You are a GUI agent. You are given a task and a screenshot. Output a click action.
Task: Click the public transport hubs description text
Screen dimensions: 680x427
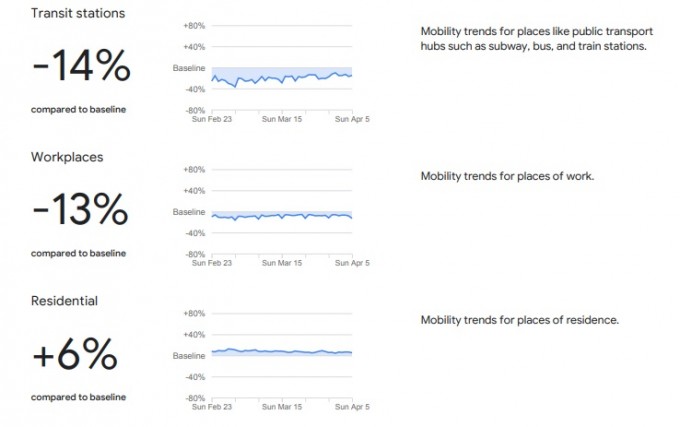pyautogui.click(x=536, y=39)
